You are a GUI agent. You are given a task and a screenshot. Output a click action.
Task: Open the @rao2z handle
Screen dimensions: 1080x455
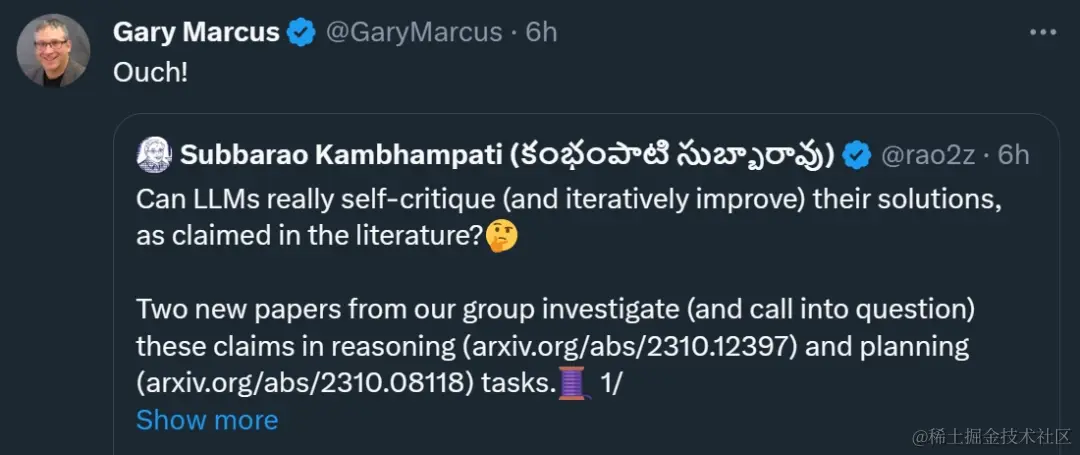pos(928,156)
